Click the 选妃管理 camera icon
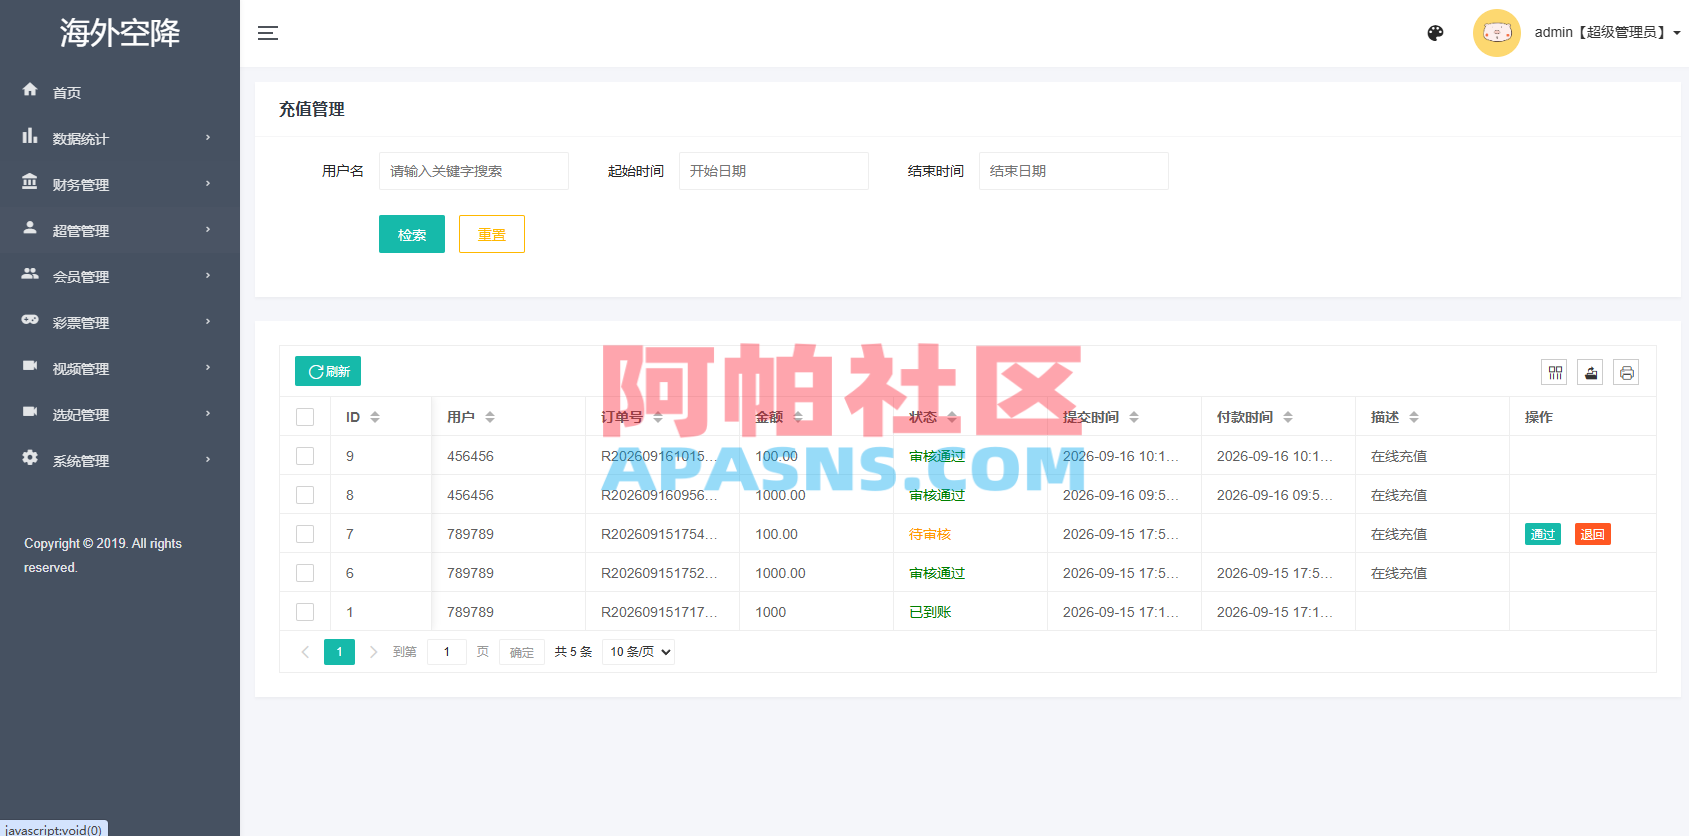Screen dimensions: 1689x836 coord(30,412)
